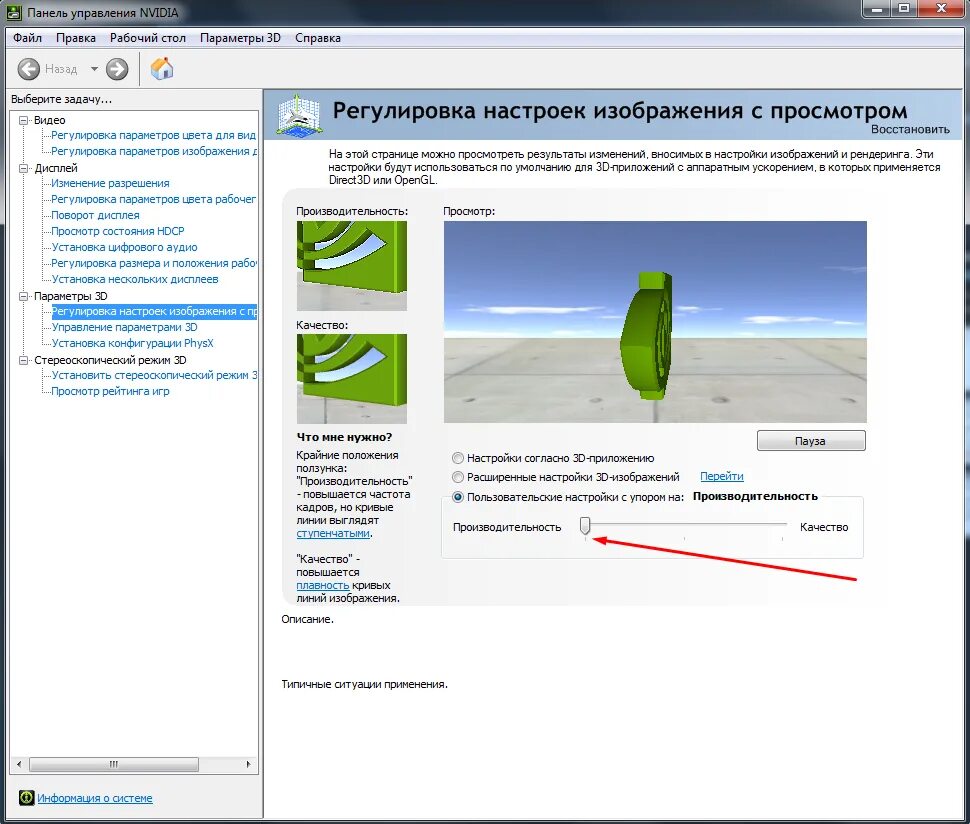Open the Файл menu
The width and height of the screenshot is (970, 824).
28,38
